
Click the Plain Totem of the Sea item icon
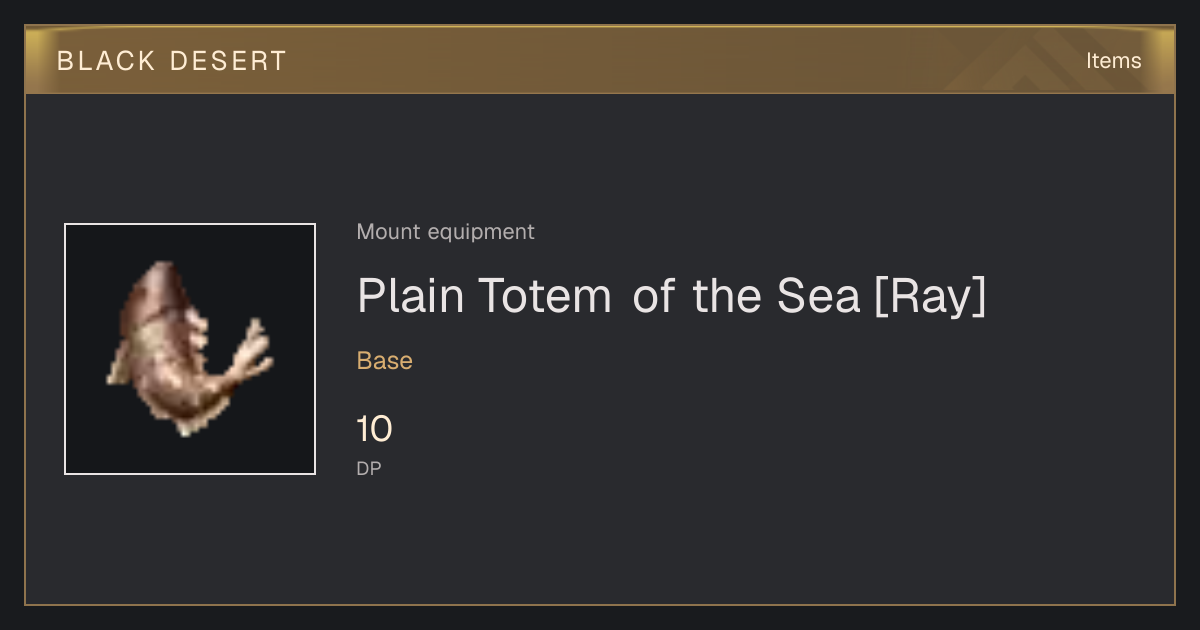pos(190,349)
